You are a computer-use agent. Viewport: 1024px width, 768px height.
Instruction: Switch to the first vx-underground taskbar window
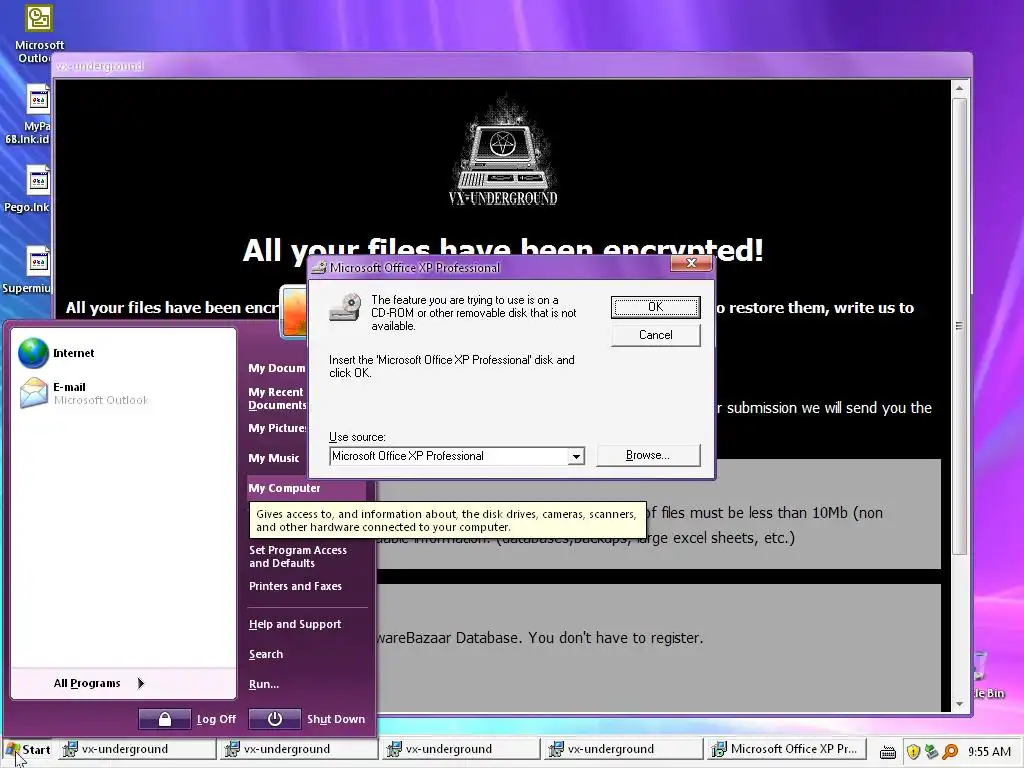[x=137, y=749]
